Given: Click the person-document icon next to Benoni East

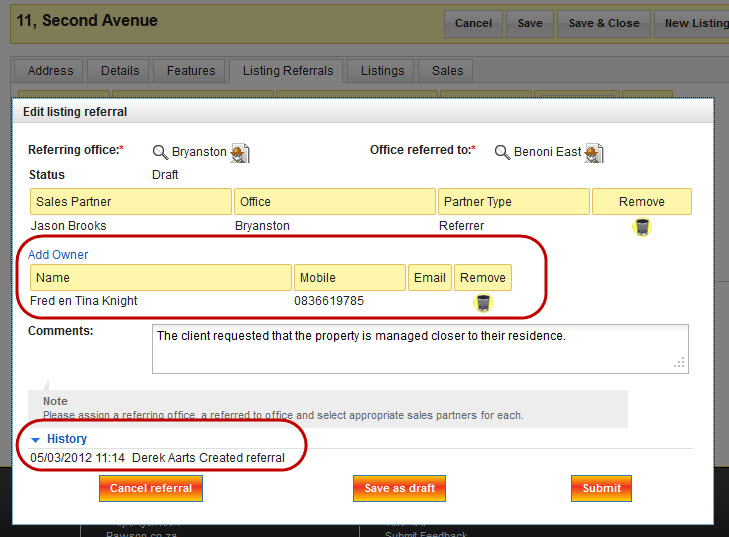Looking at the screenshot, I should [x=594, y=152].
